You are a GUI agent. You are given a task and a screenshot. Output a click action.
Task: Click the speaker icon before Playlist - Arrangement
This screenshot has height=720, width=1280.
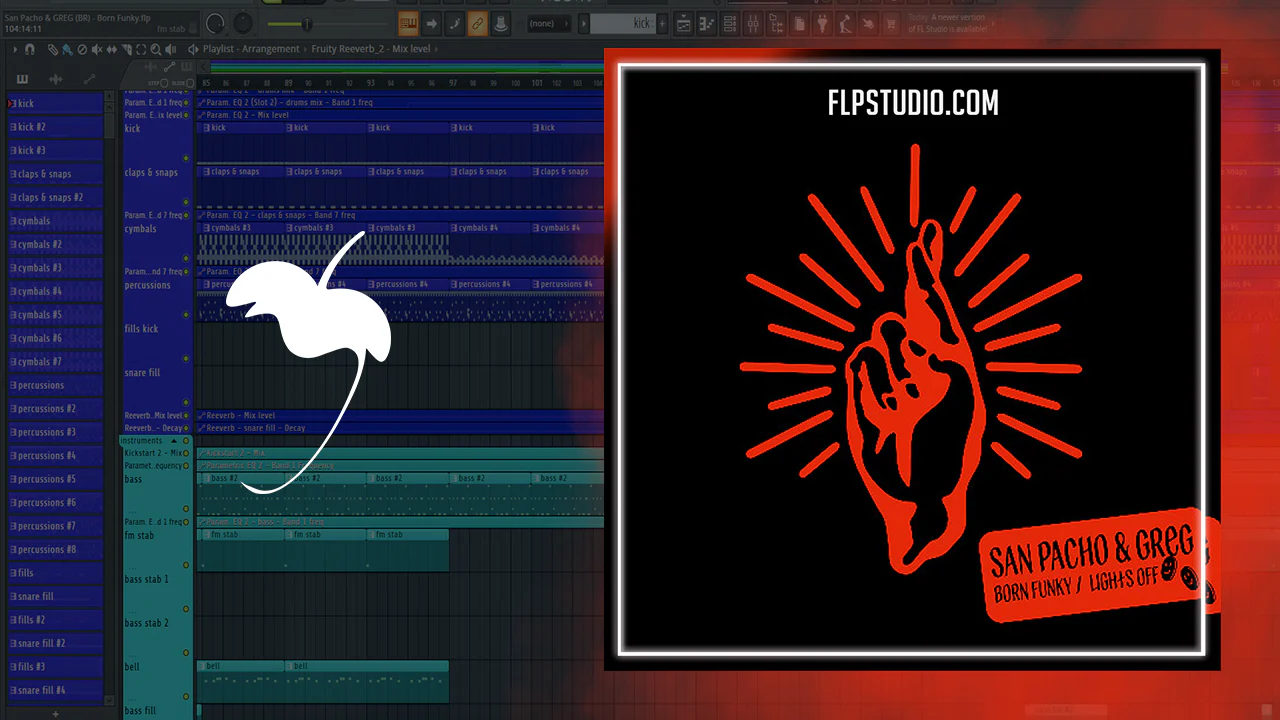[x=193, y=49]
